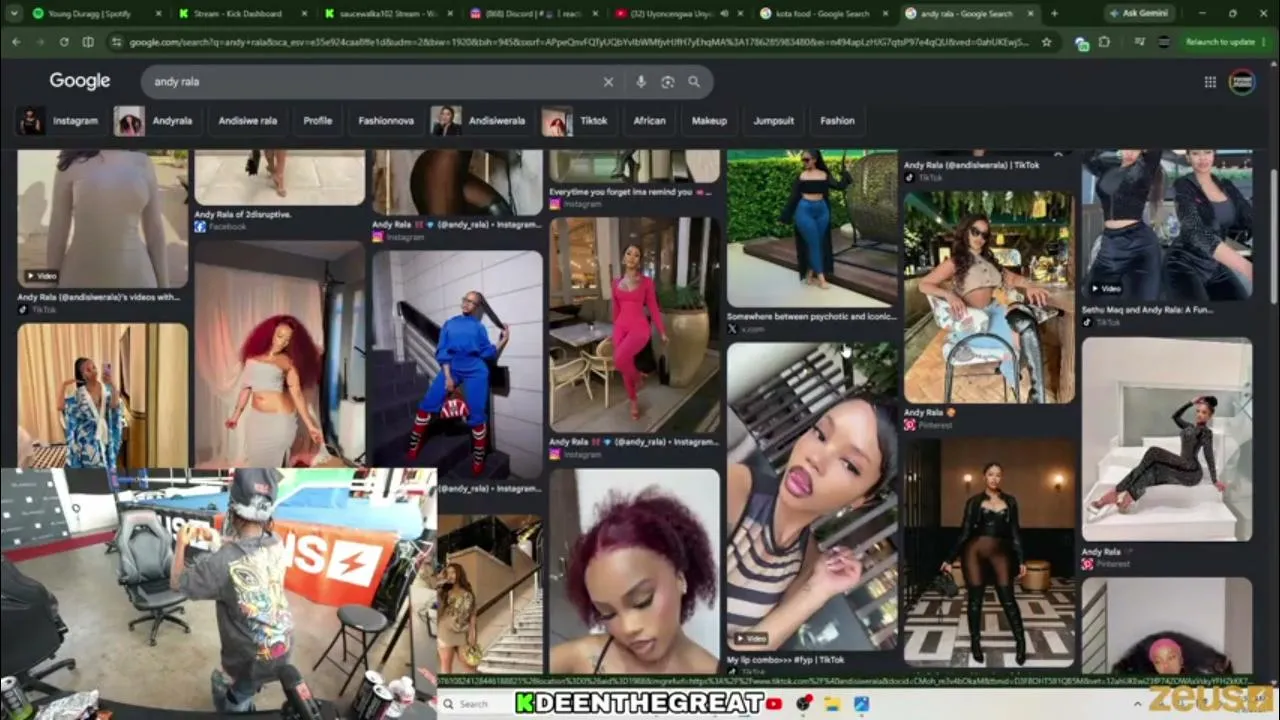
Task: Clear the 'andy rala' search text
Action: pos(608,82)
